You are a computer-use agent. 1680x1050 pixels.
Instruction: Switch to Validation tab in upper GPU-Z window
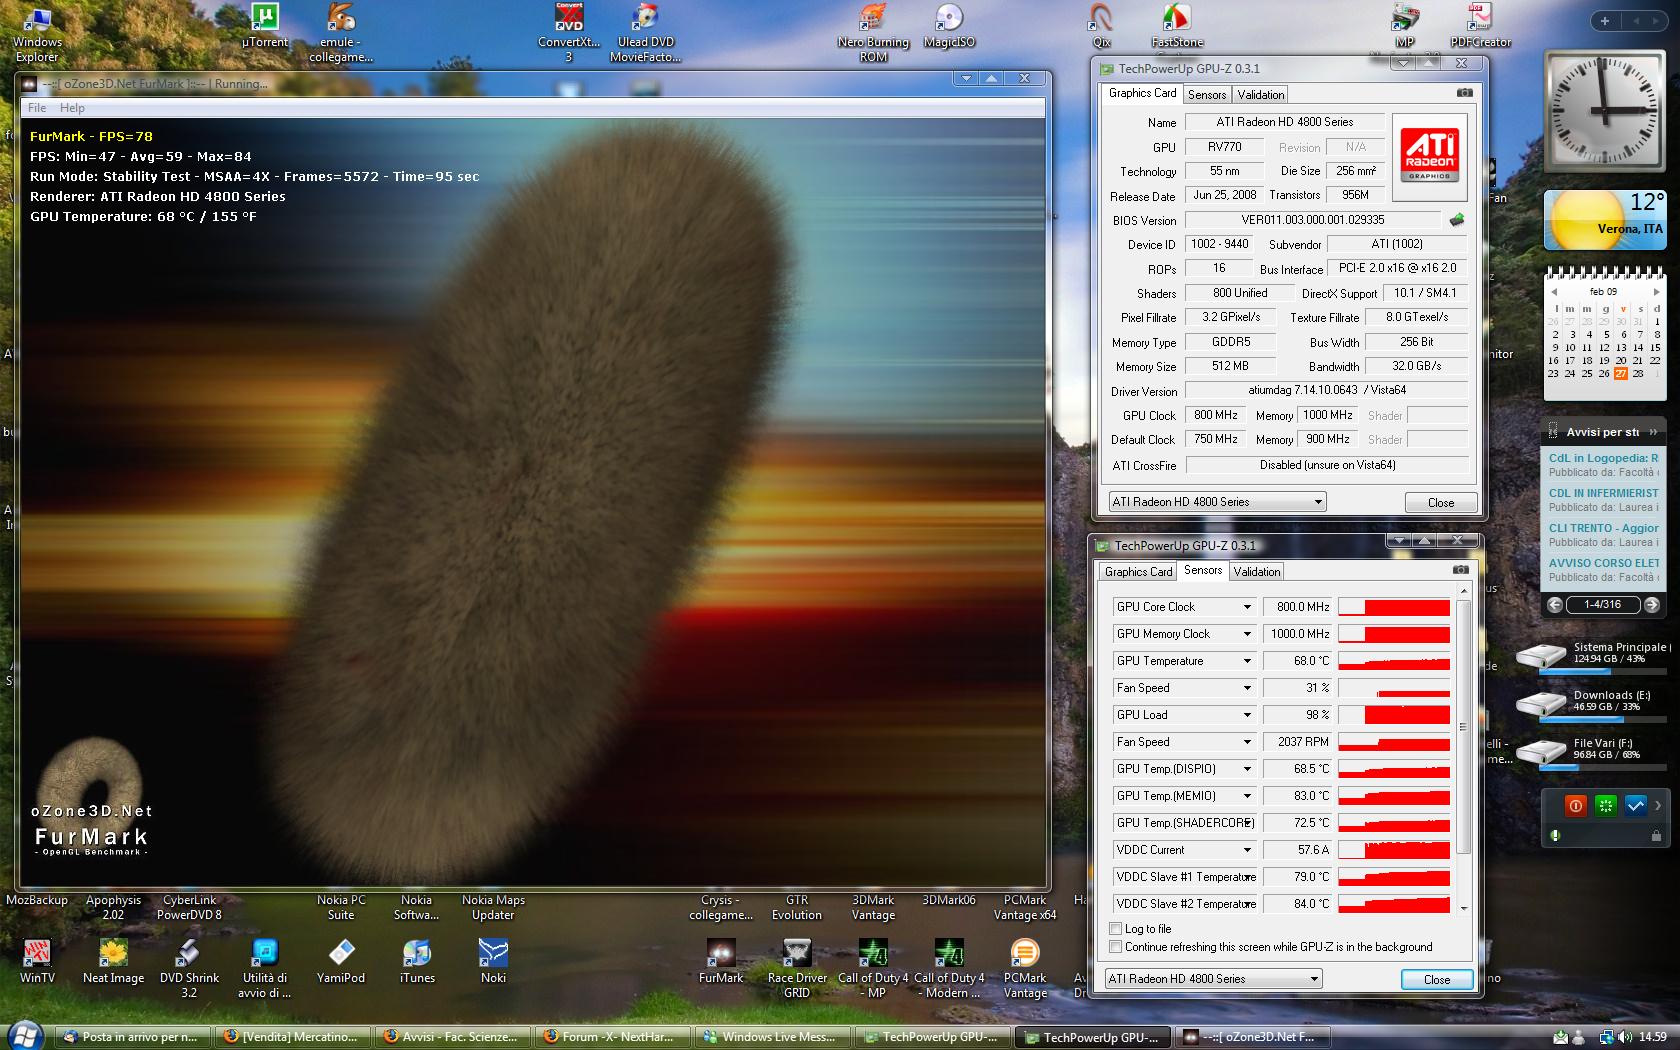[1260, 95]
